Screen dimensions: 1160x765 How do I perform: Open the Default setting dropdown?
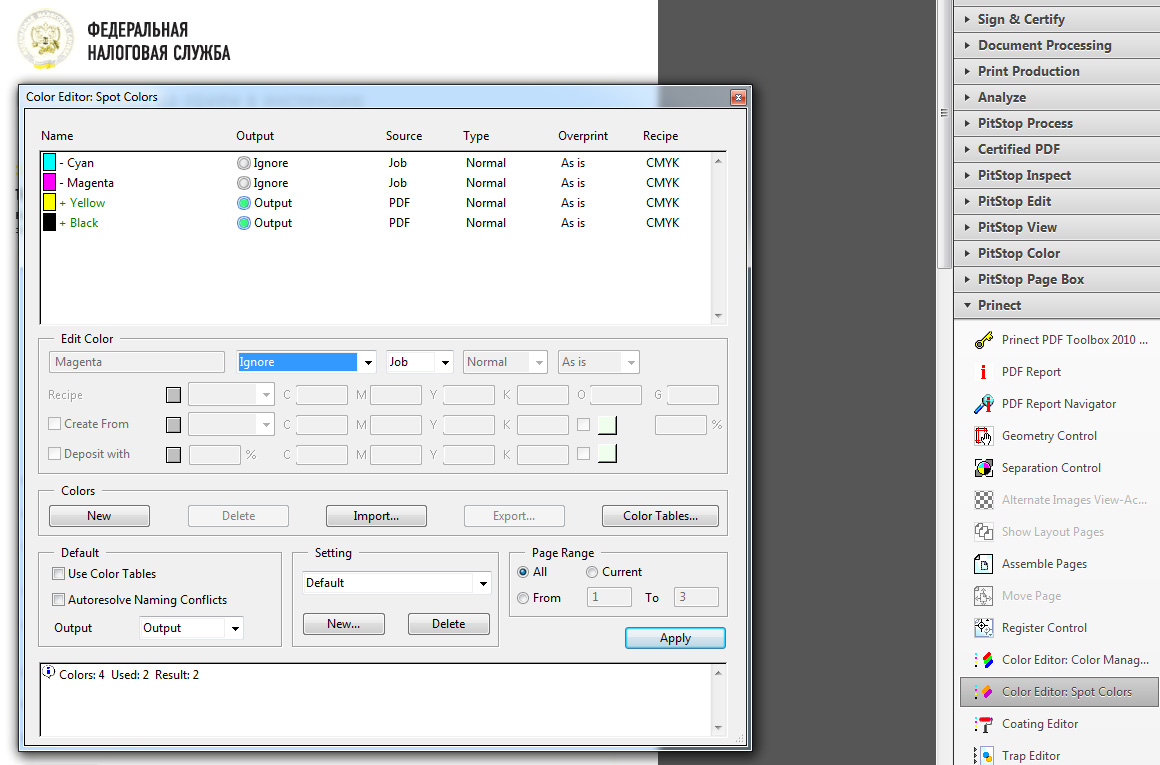point(397,583)
